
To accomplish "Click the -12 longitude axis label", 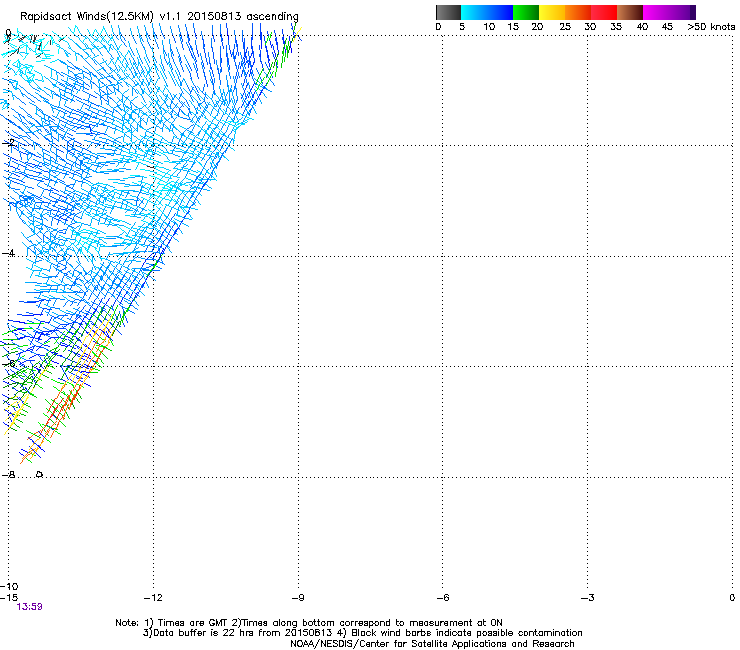I will coord(153,598).
